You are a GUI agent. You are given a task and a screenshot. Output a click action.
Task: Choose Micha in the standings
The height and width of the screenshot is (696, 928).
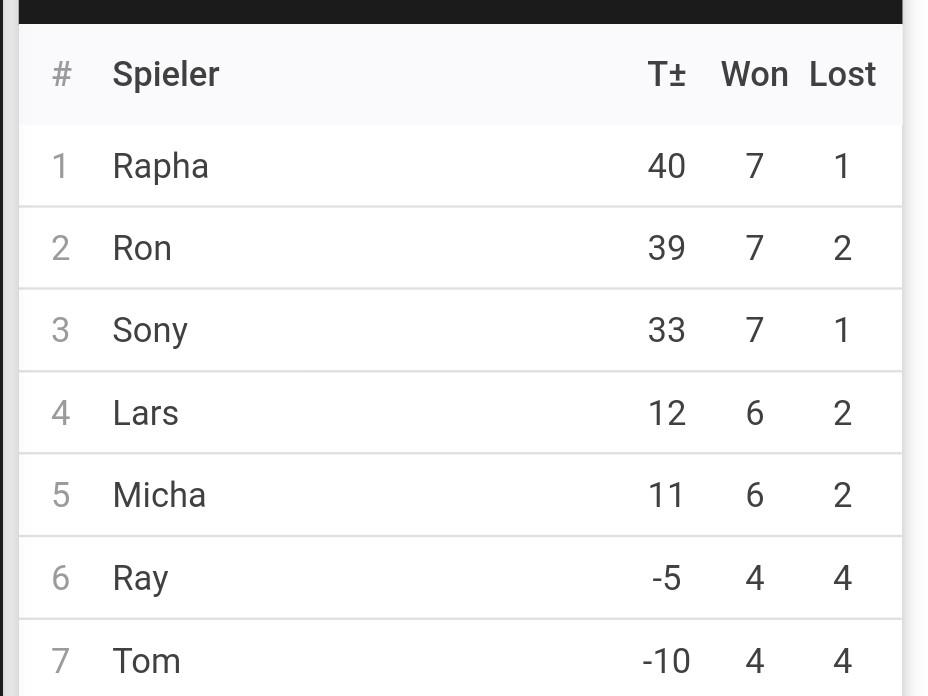(x=159, y=495)
